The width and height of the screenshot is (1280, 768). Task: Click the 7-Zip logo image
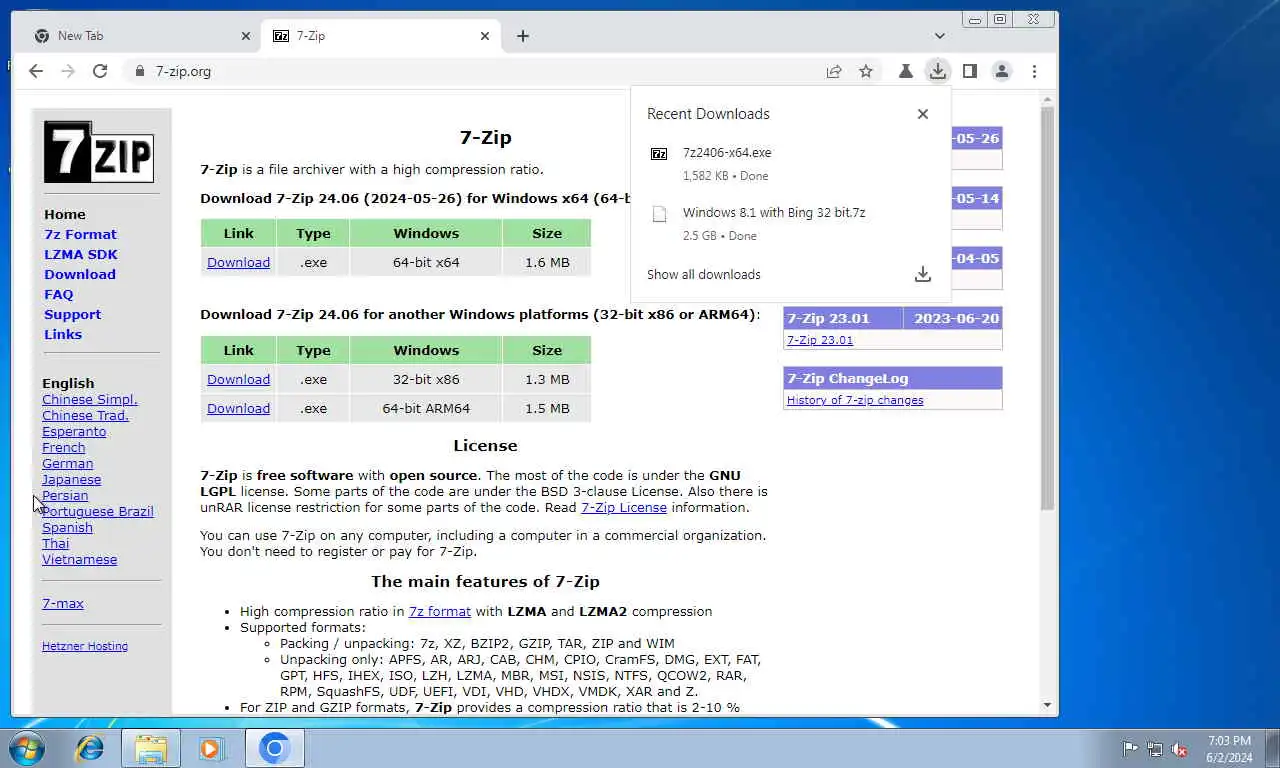tap(99, 152)
